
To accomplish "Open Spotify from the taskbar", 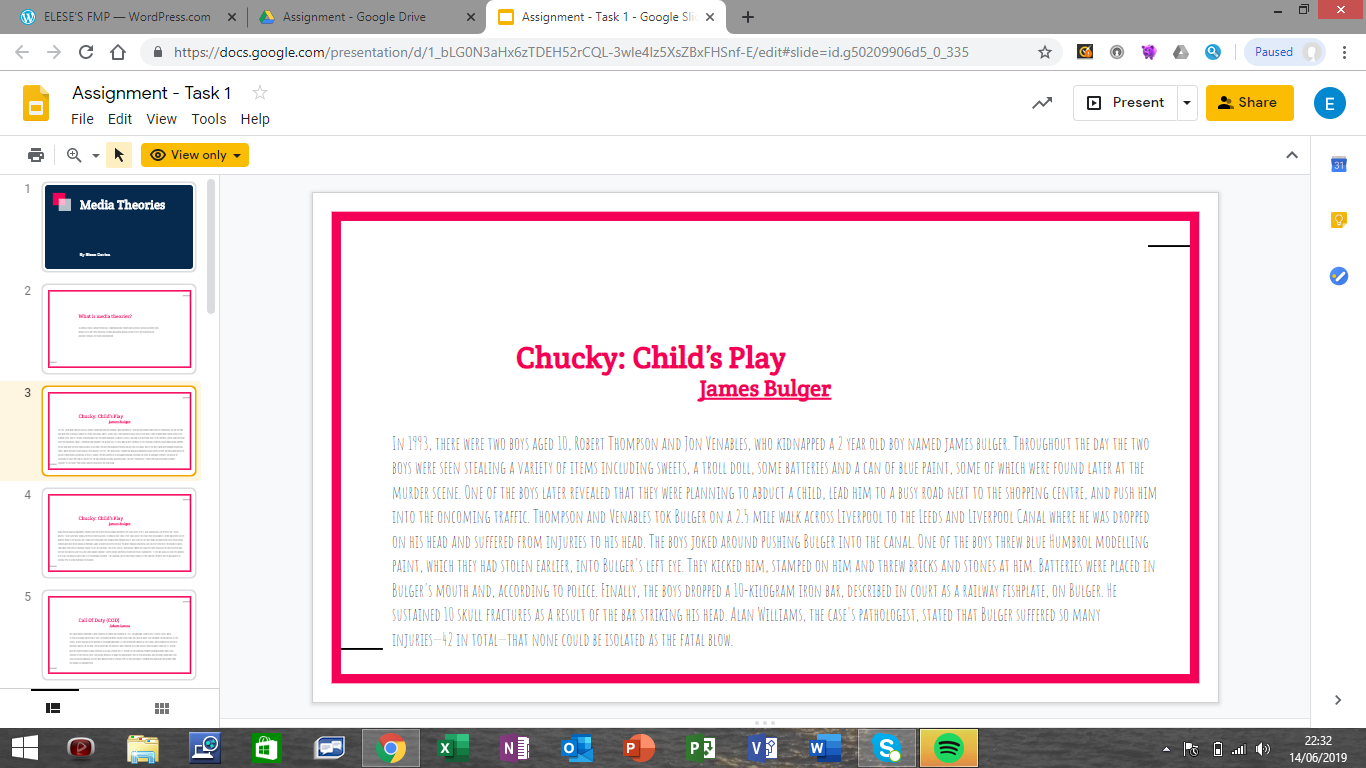I will [948, 747].
